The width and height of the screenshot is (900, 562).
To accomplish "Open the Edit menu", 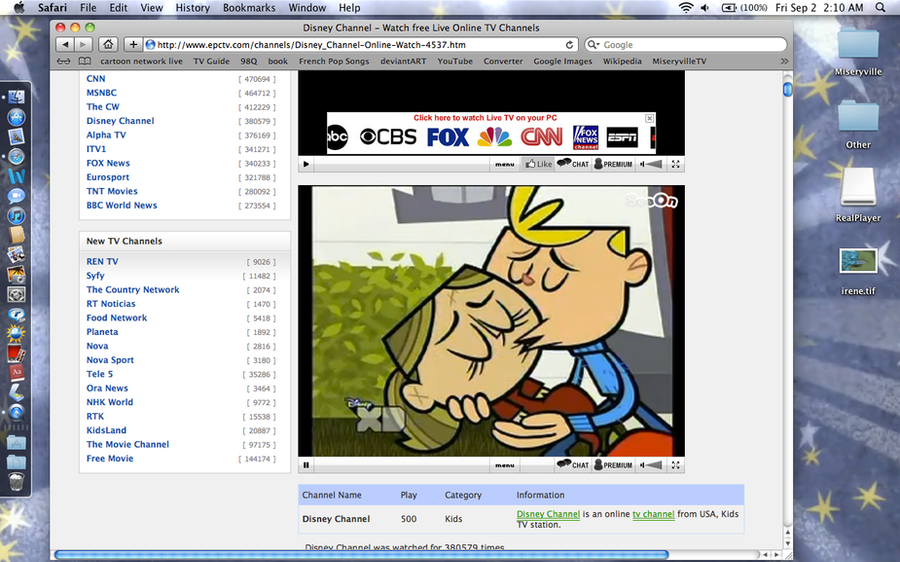I will (118, 8).
